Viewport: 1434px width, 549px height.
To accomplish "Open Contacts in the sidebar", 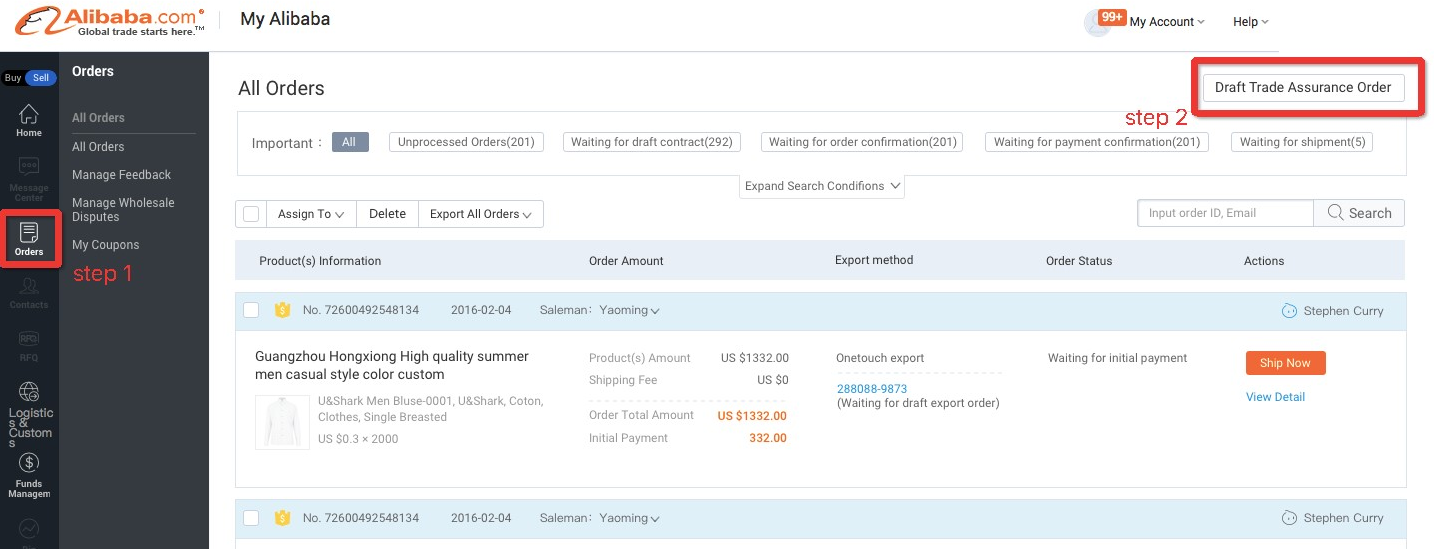I will tap(29, 293).
